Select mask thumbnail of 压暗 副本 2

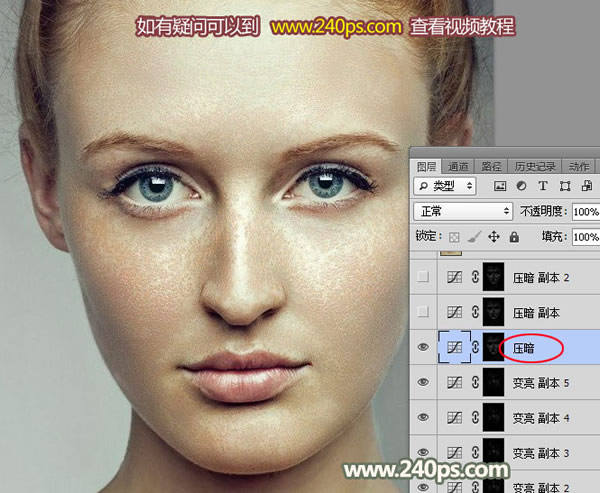pos(493,276)
